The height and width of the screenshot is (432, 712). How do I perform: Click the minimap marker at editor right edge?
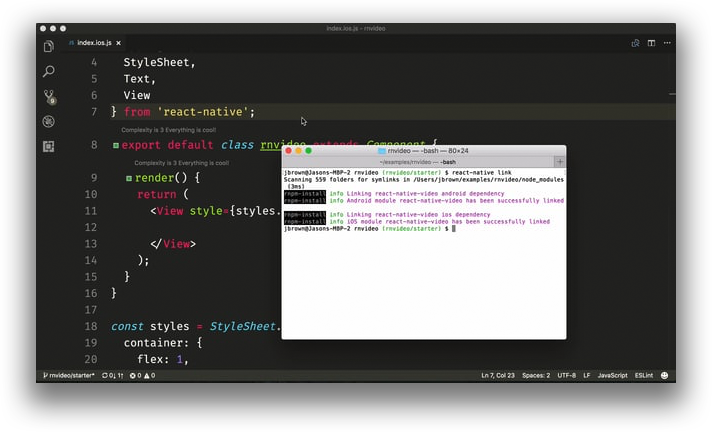pyautogui.click(x=672, y=94)
